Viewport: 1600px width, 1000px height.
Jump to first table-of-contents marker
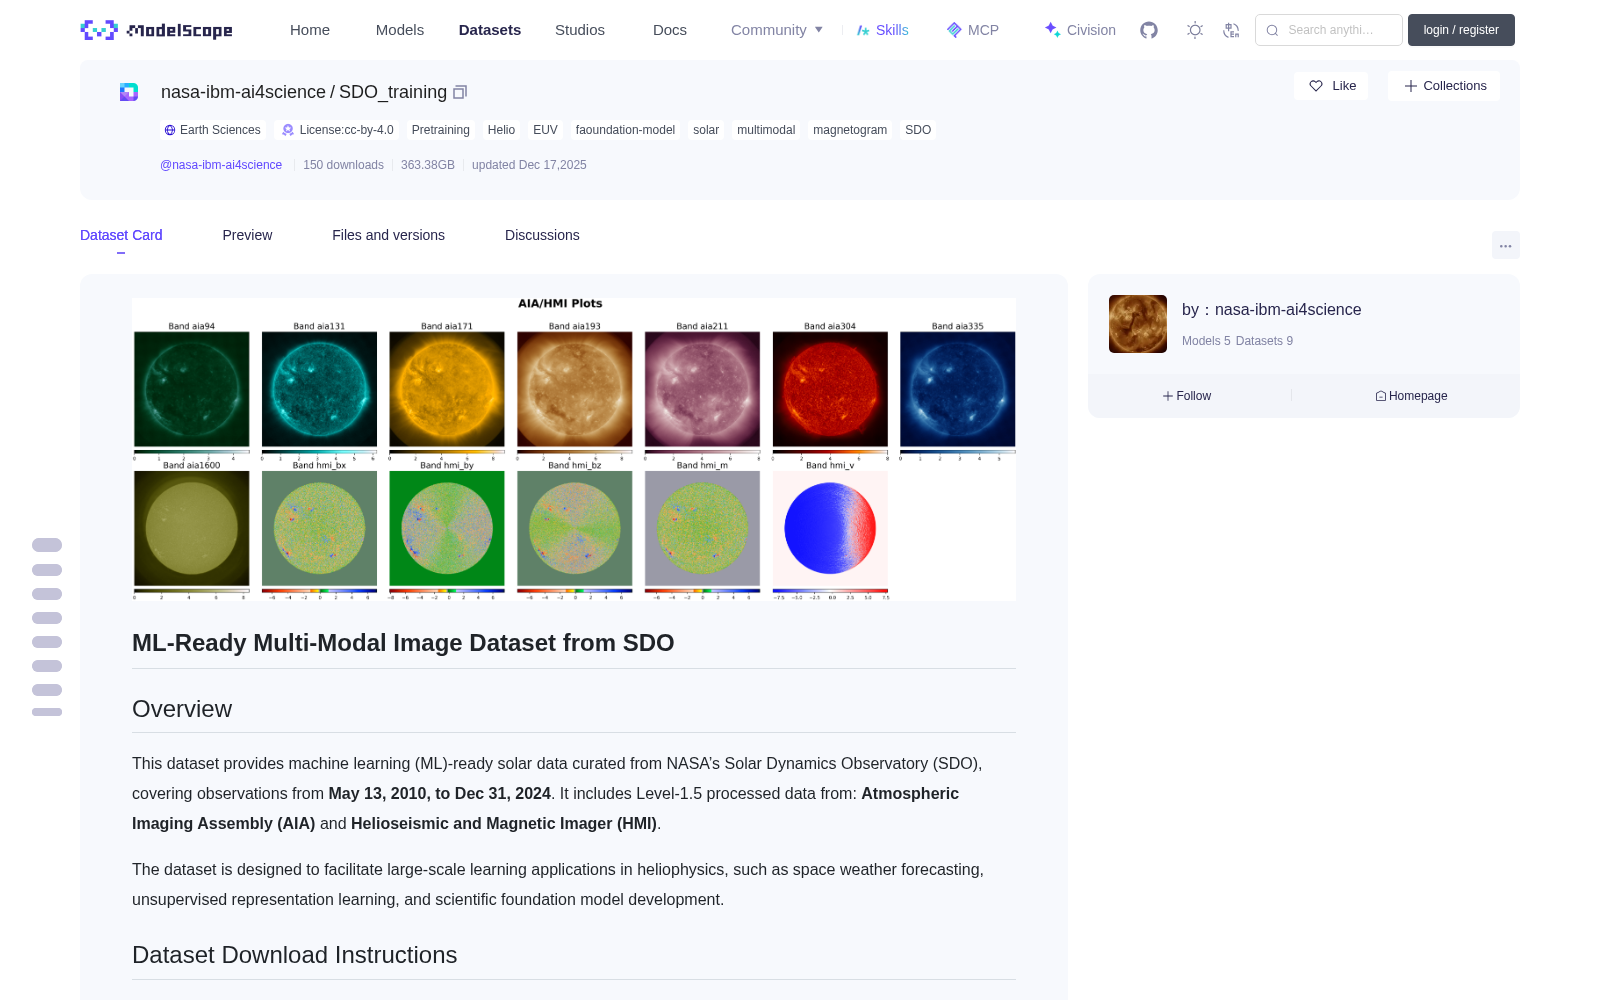click(x=47, y=545)
